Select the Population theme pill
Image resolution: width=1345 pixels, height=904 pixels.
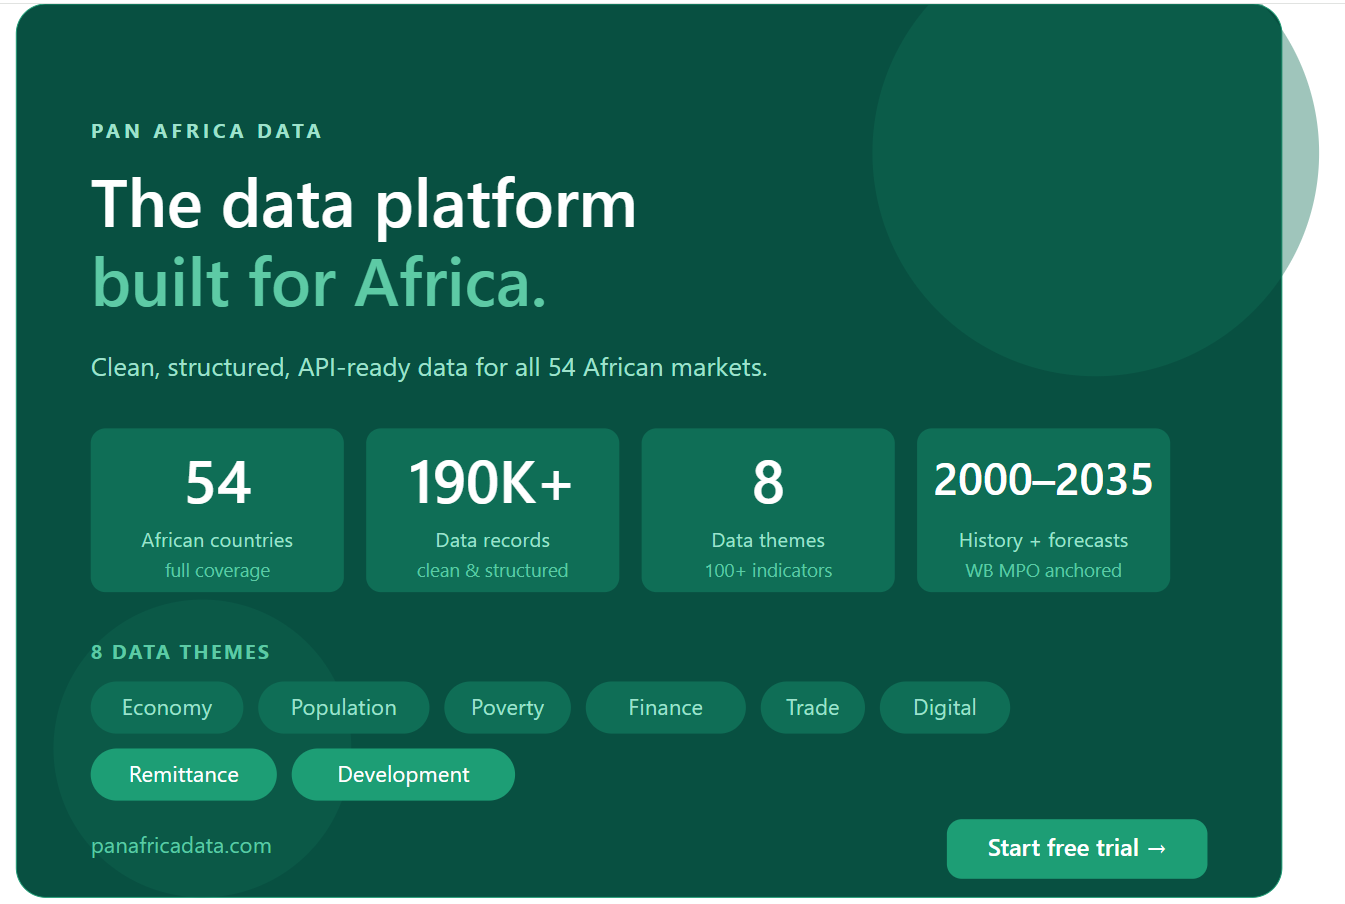coord(344,708)
